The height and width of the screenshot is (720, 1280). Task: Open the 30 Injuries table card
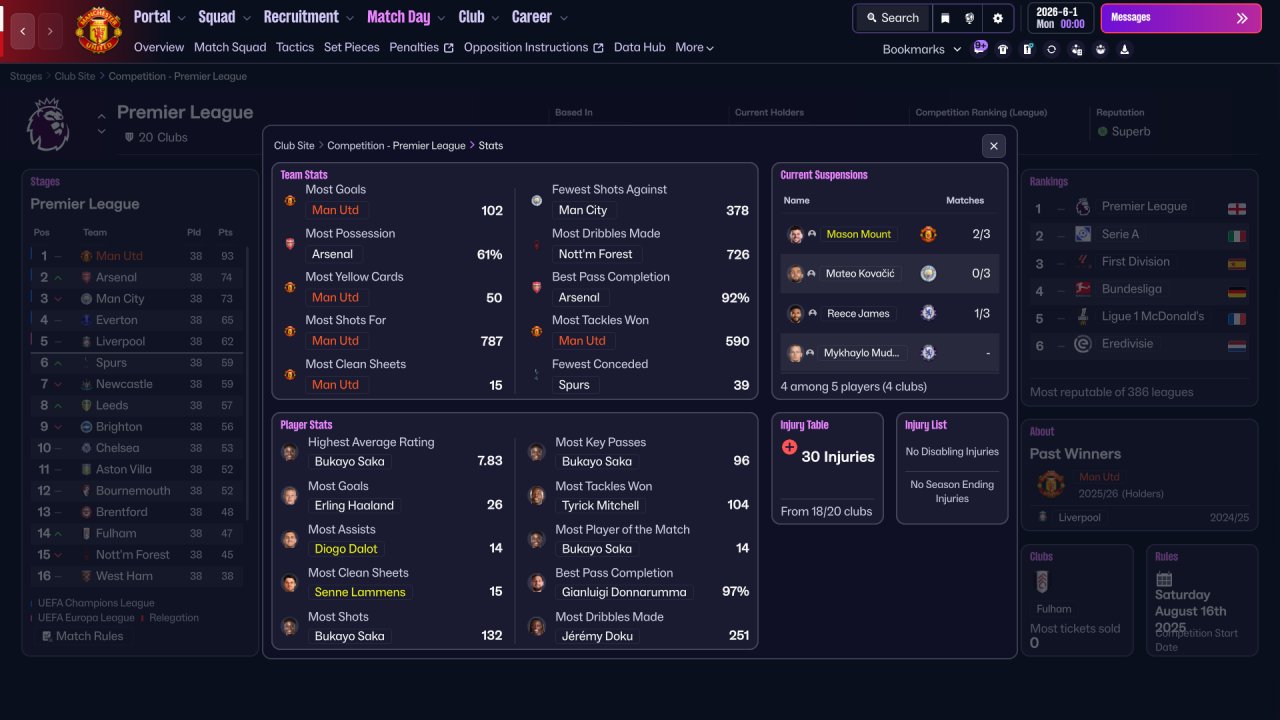click(827, 469)
